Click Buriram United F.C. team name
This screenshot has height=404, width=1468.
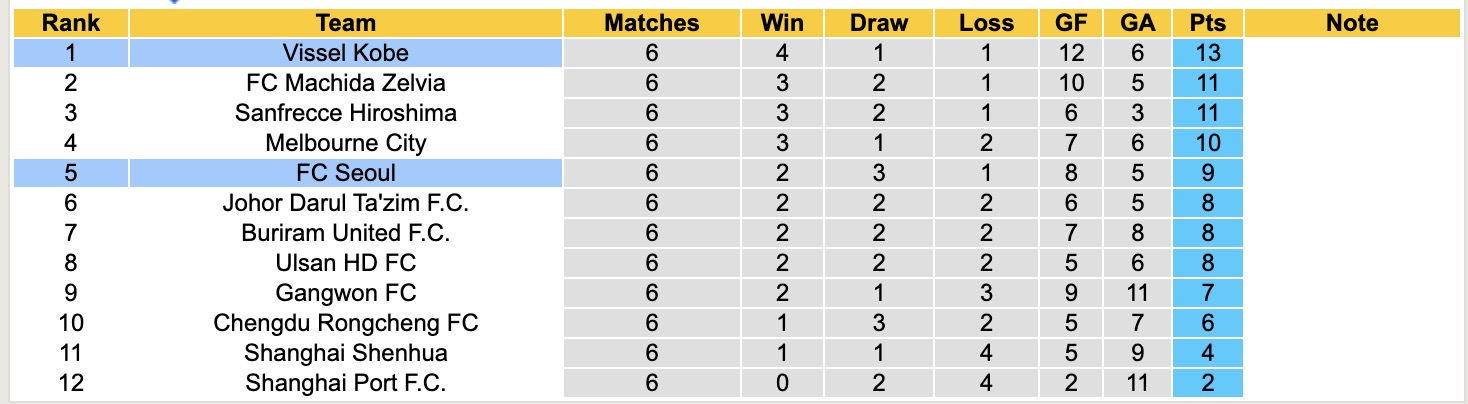pos(345,233)
